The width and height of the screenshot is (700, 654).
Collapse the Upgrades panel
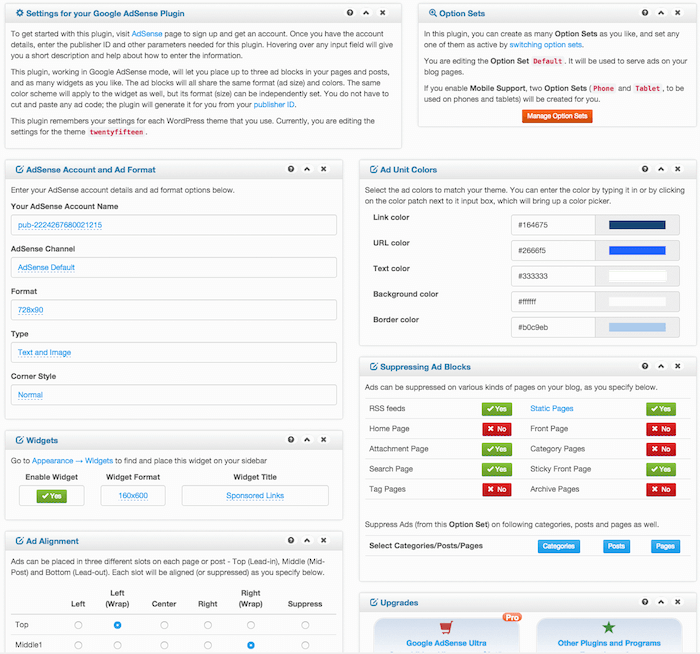[x=661, y=602]
